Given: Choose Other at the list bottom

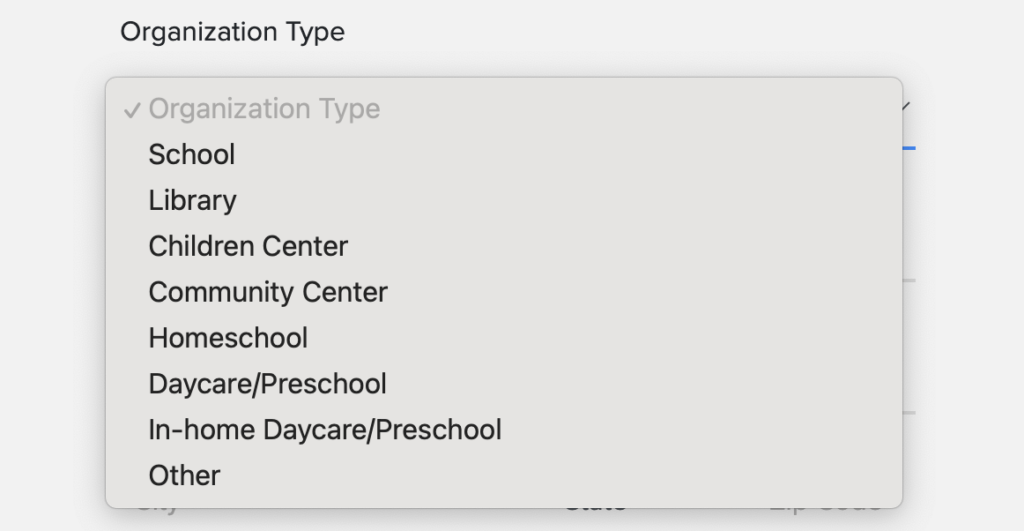Looking at the screenshot, I should click(184, 476).
